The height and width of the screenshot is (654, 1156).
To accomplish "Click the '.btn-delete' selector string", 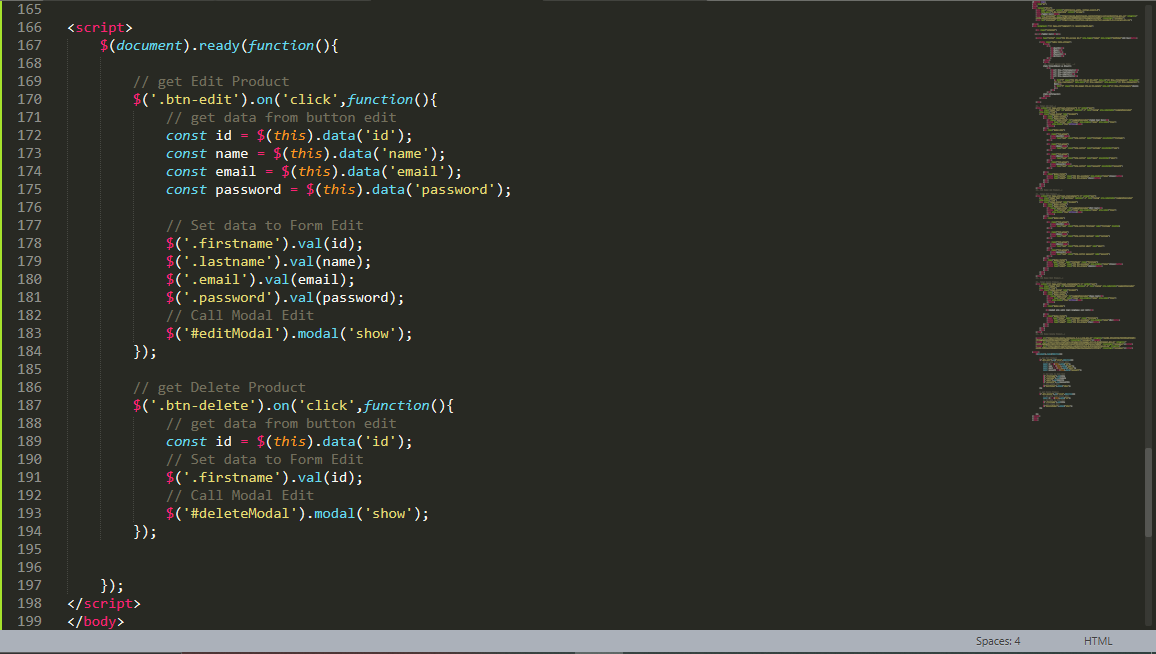I will pos(203,406).
